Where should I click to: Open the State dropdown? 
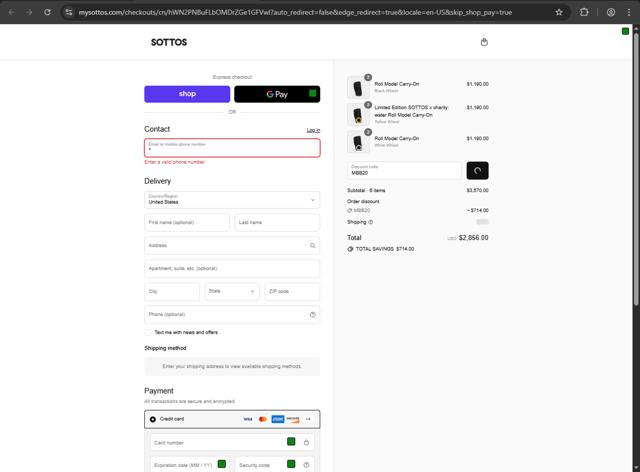tap(232, 292)
